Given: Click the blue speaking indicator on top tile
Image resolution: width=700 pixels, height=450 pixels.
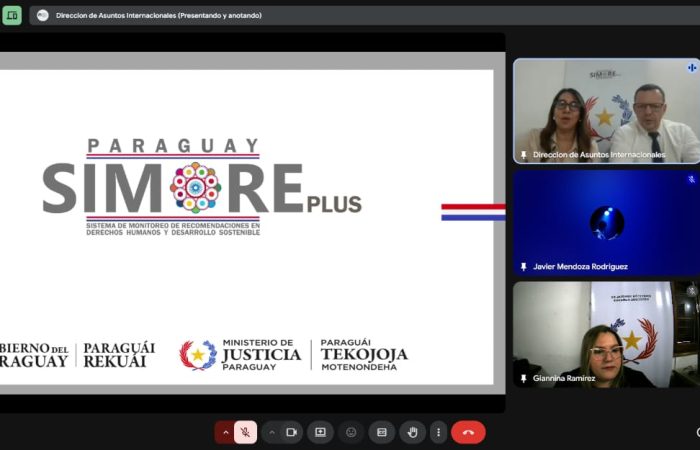Looking at the screenshot, I should 691,68.
